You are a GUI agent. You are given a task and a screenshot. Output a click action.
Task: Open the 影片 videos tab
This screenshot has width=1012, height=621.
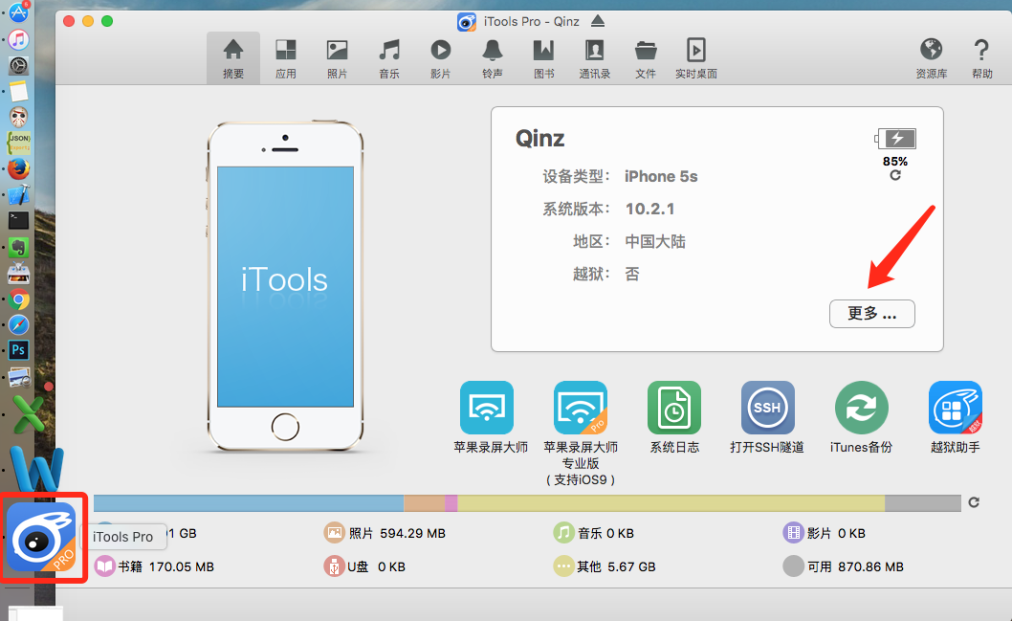click(x=440, y=58)
